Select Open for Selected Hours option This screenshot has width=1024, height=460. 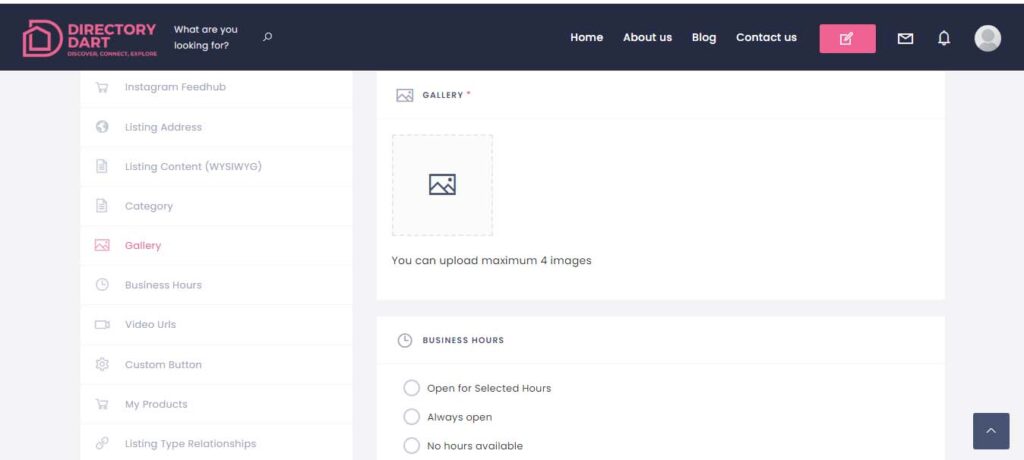pos(411,388)
